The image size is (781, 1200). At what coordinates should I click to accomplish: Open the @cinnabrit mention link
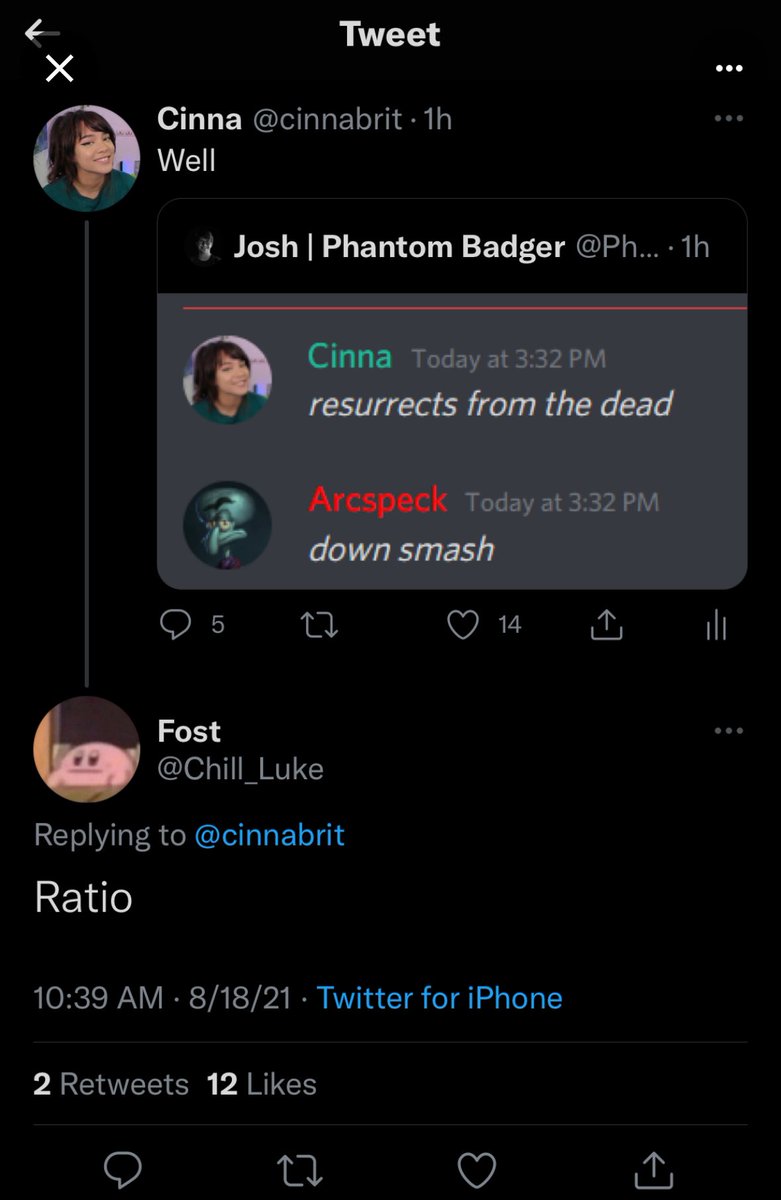pos(269,835)
